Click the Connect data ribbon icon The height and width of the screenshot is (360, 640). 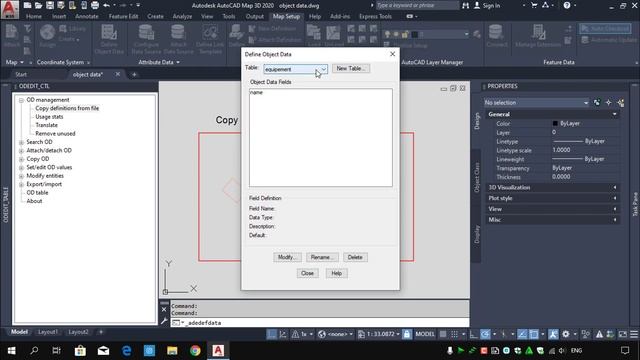pos(496,36)
